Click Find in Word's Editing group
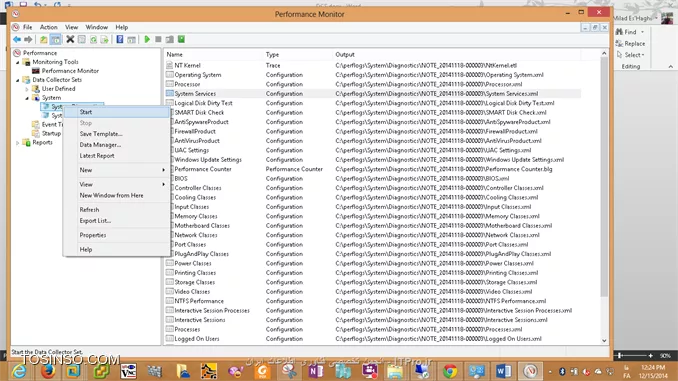678x381 pixels. 630,32
